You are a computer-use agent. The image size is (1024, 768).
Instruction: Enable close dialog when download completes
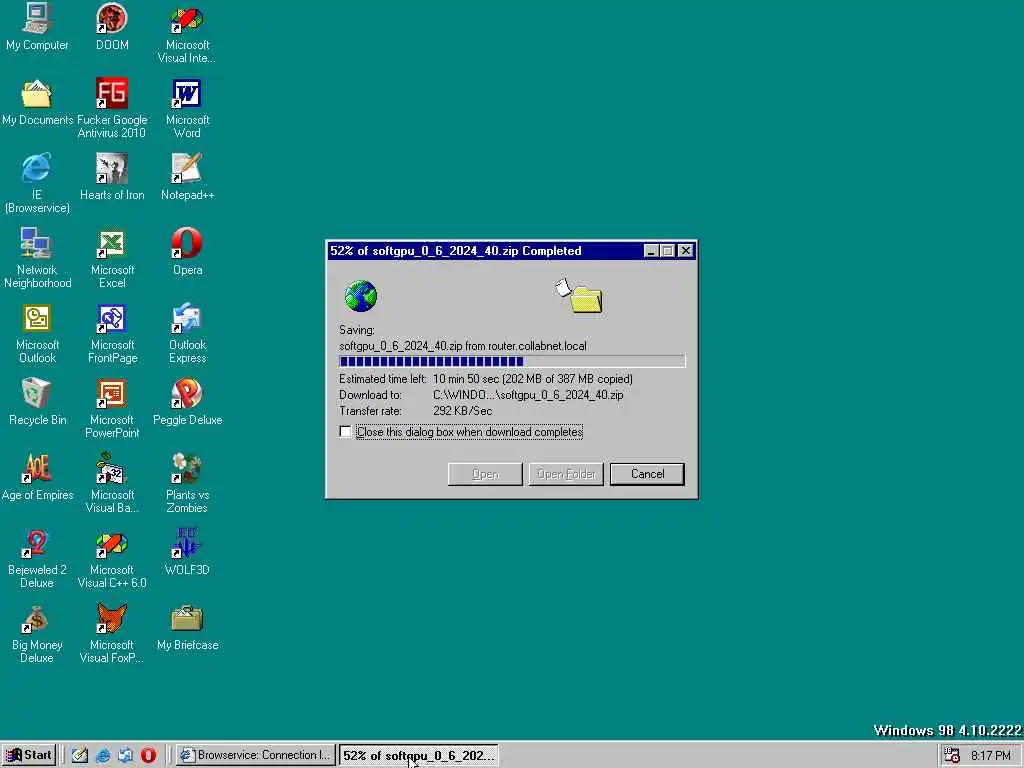pyautogui.click(x=345, y=432)
